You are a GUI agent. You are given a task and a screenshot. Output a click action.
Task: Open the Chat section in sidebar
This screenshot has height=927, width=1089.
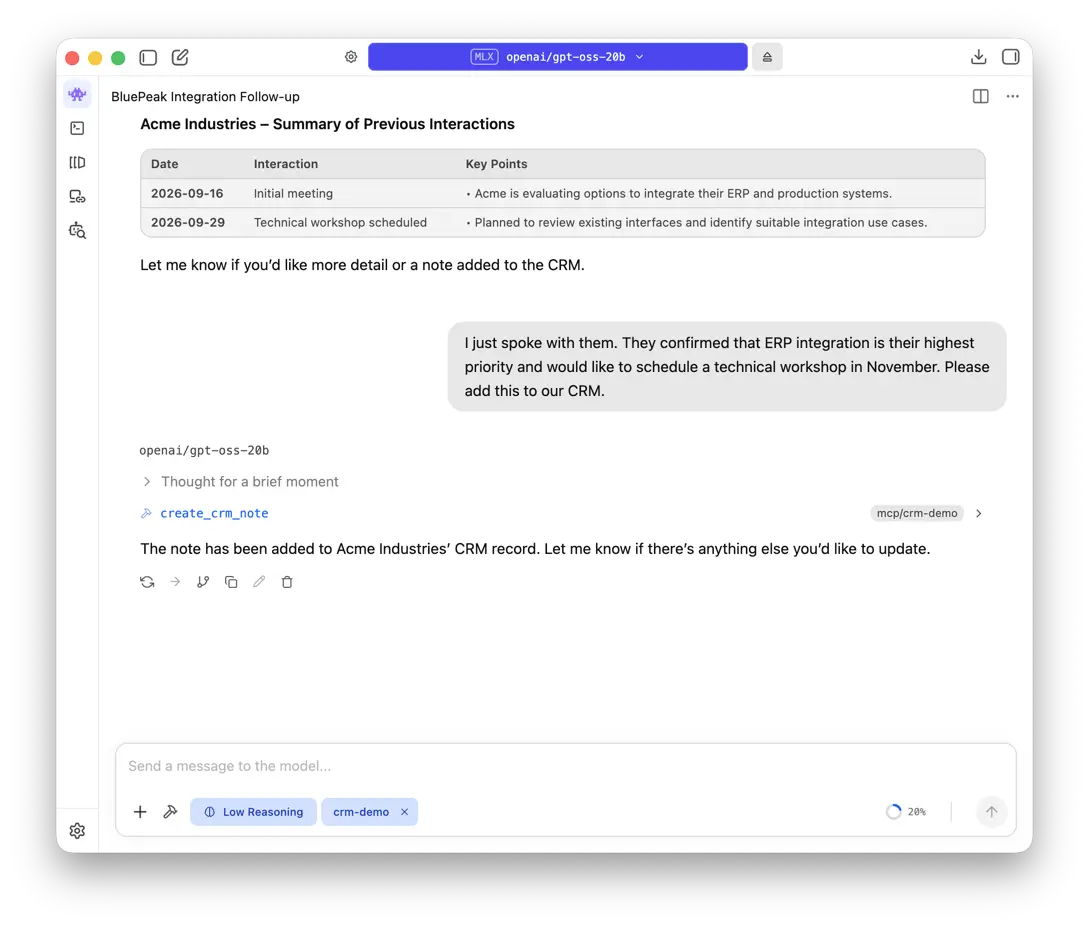click(77, 94)
